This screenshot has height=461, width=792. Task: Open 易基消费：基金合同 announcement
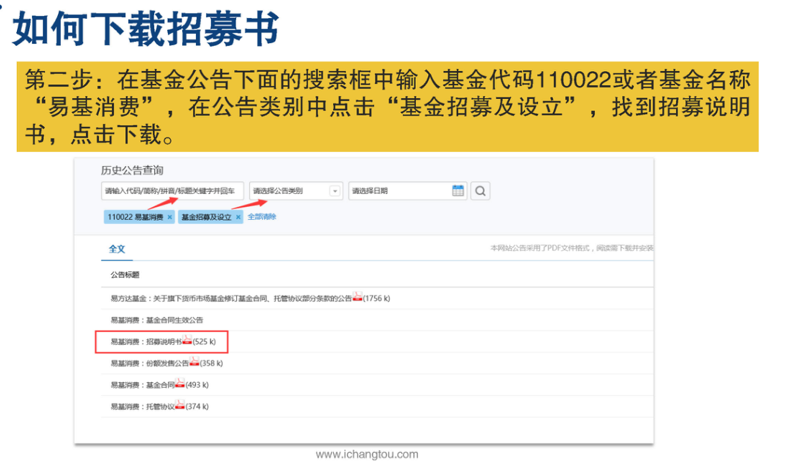click(143, 385)
